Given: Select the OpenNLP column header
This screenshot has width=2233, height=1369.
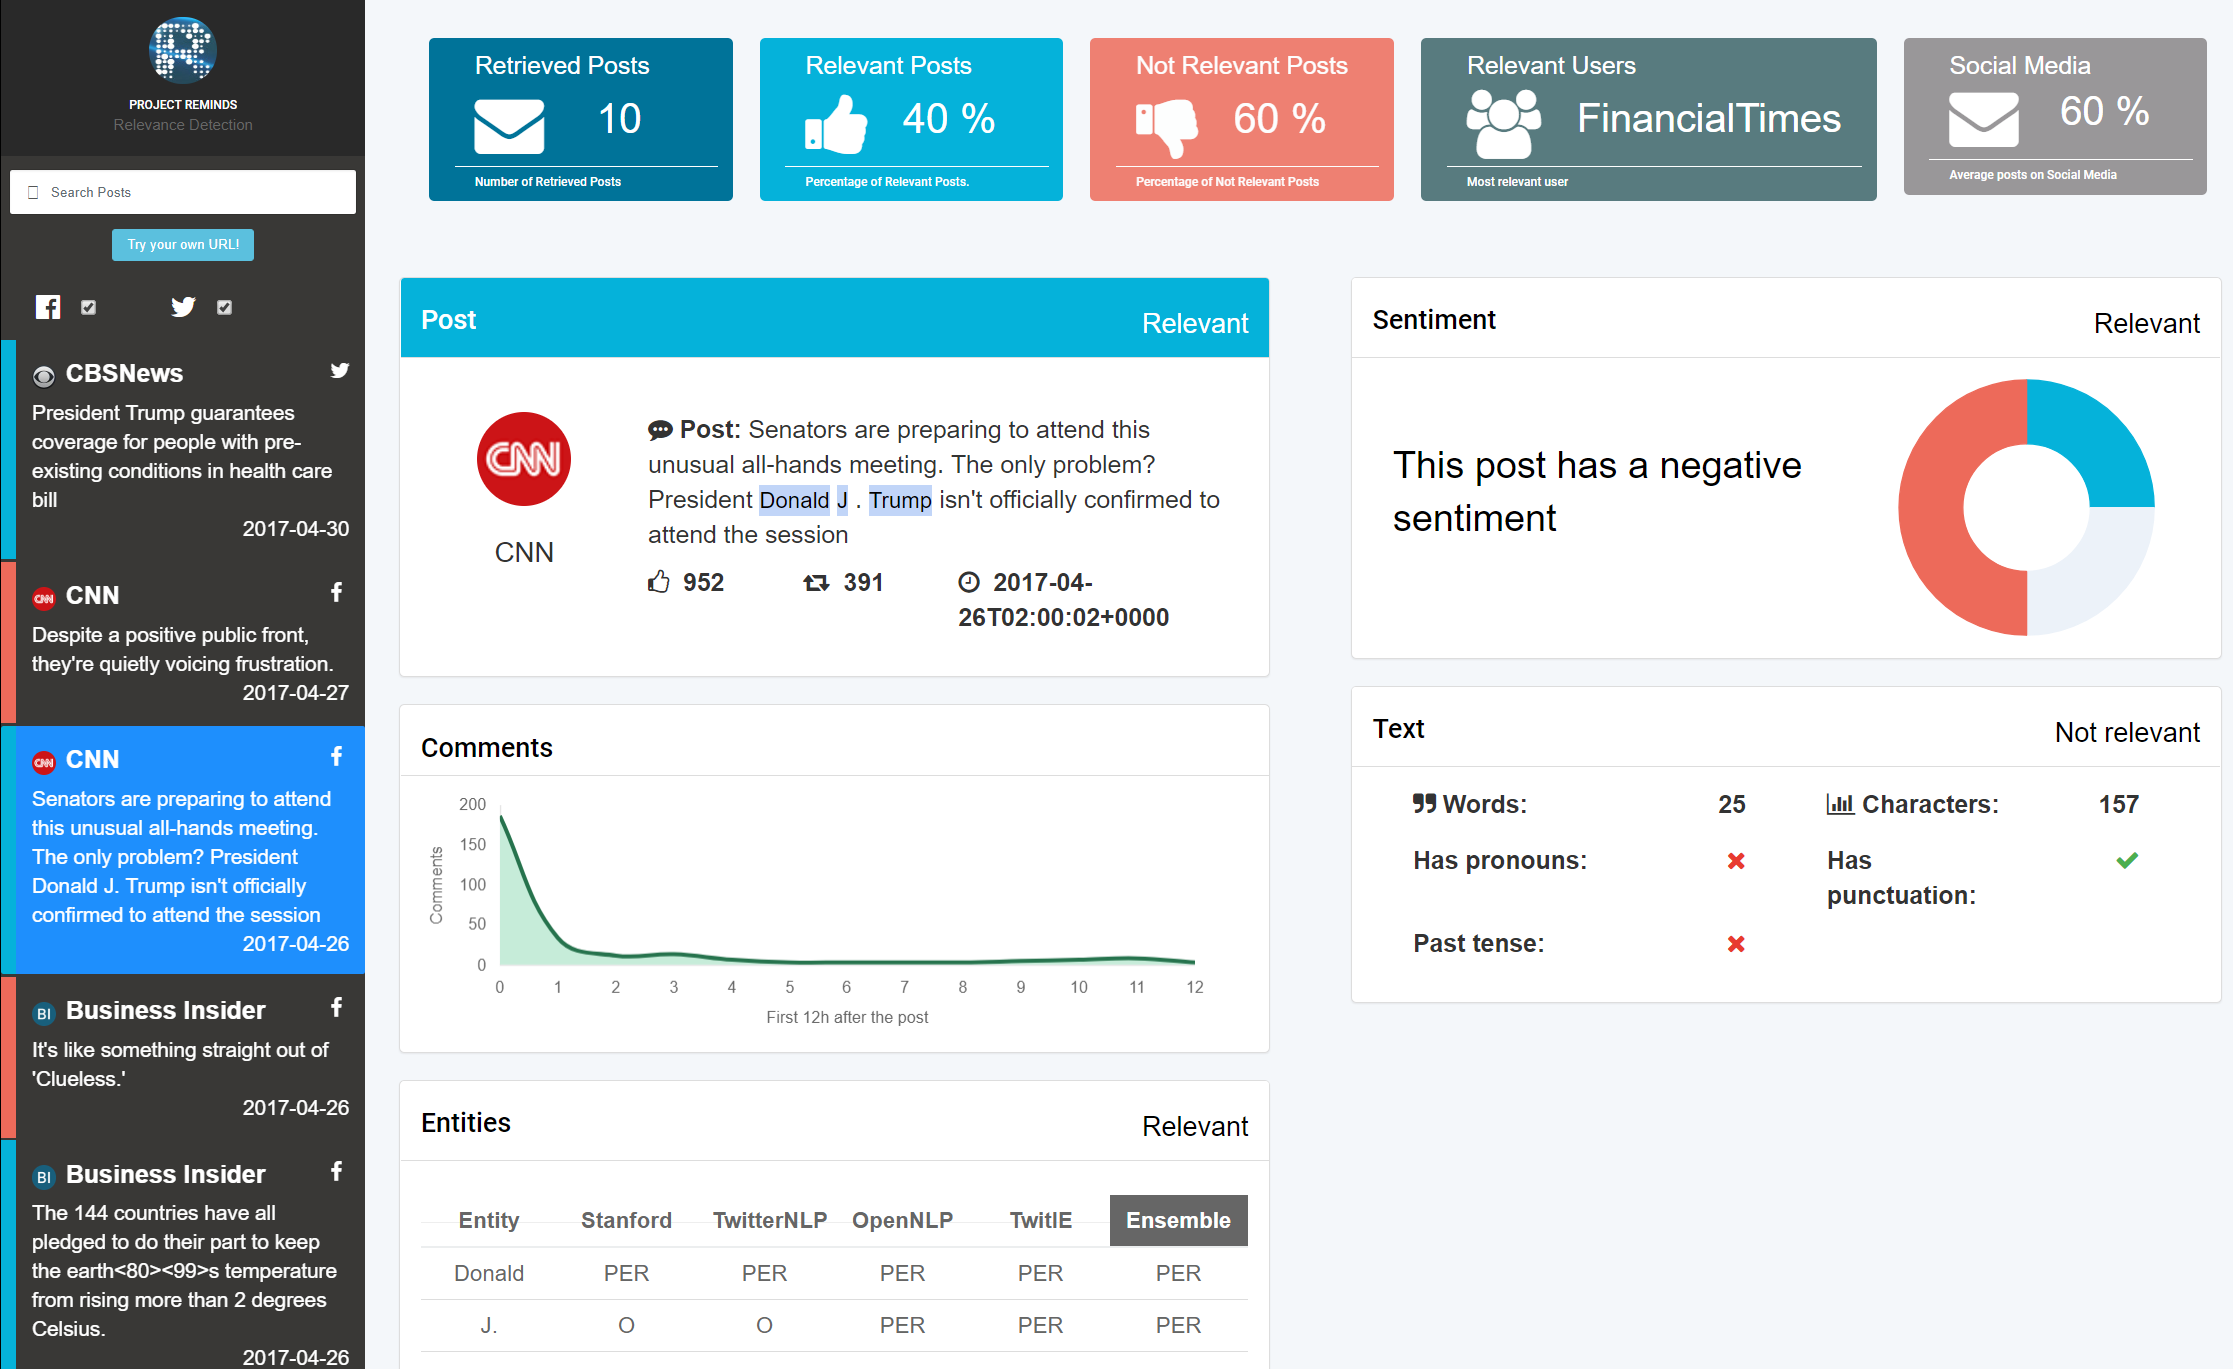Looking at the screenshot, I should 902,1220.
